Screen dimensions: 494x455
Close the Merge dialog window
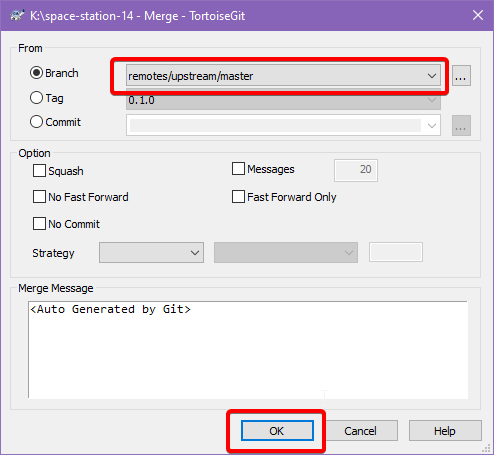478,15
